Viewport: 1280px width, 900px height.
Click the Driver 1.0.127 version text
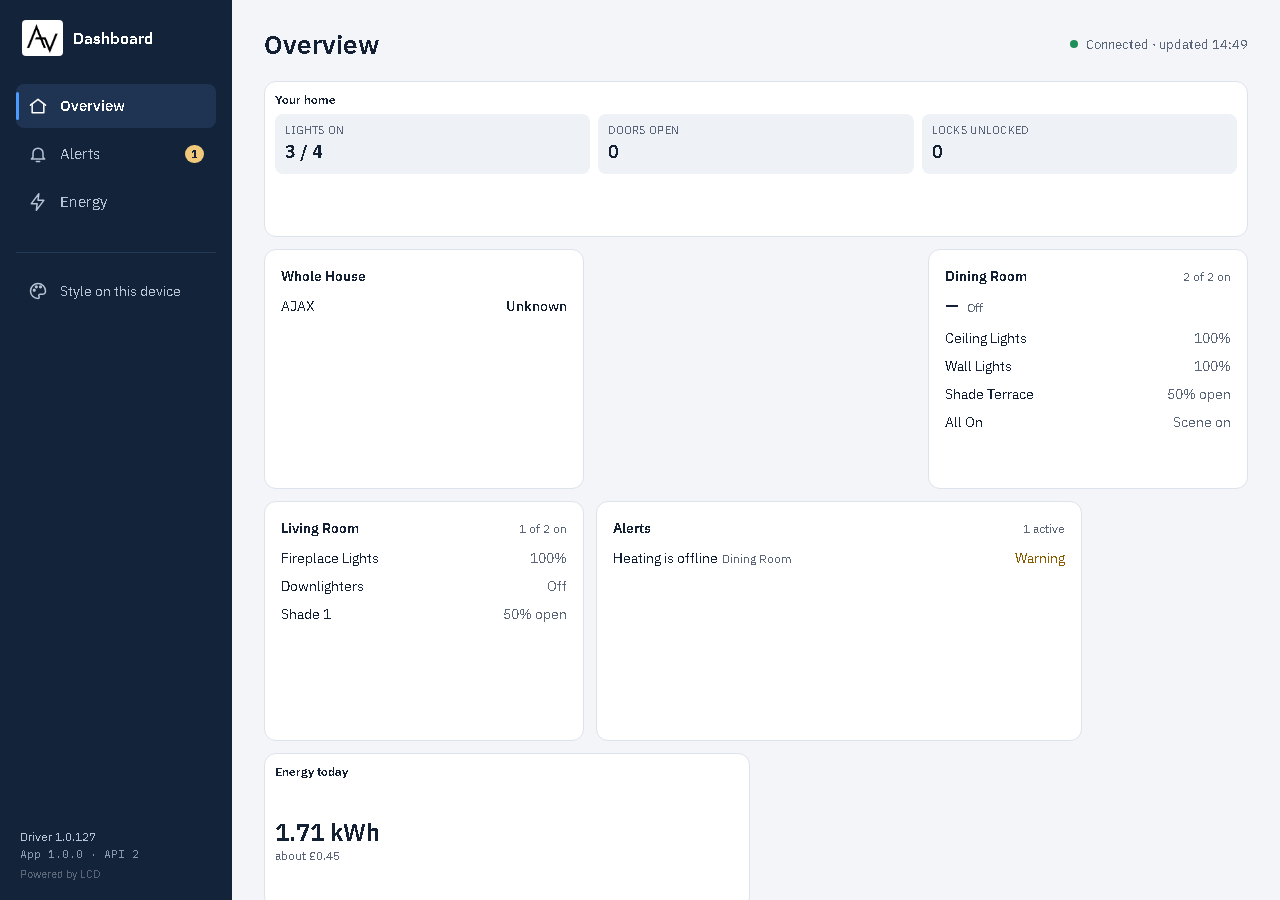tap(58, 837)
